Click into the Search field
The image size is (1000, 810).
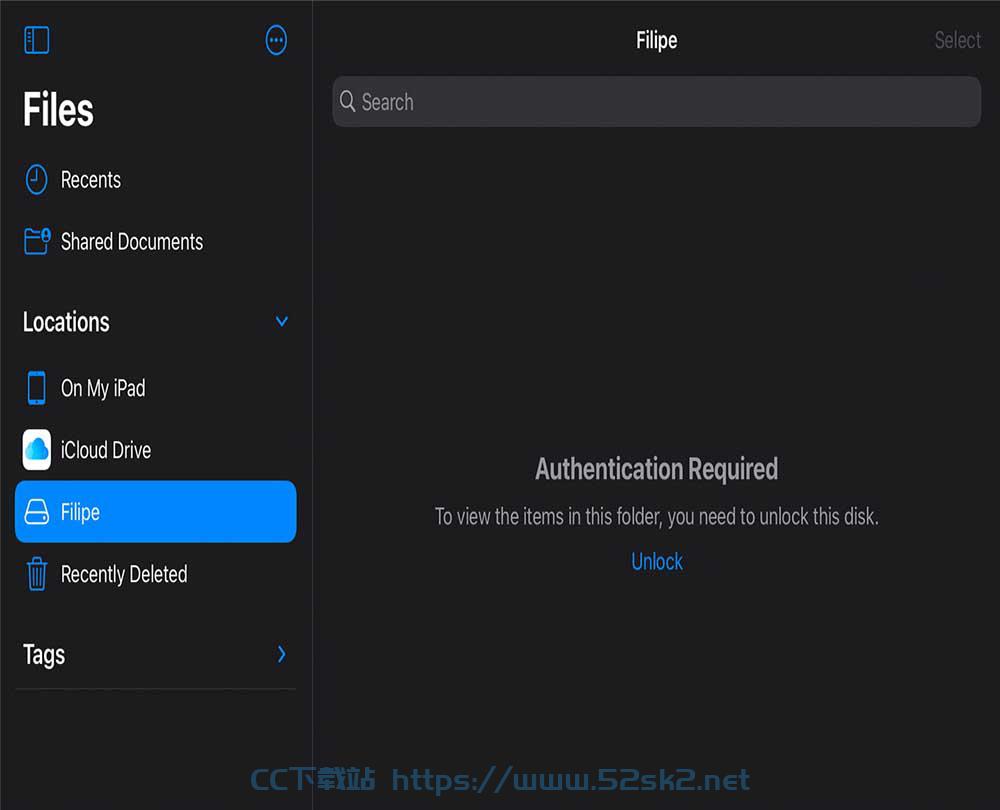click(656, 102)
